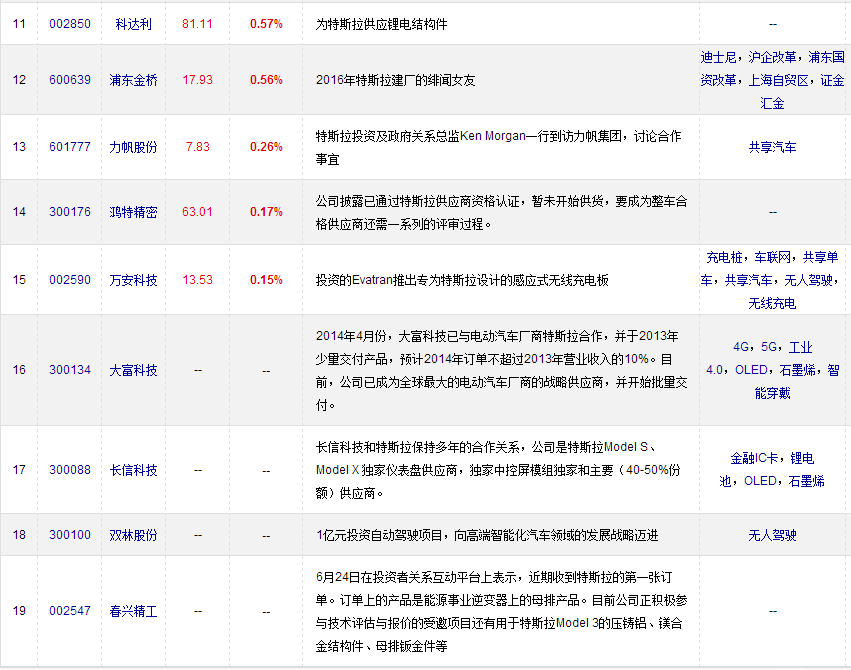Screen dimensions: 851x670
Task: Click stock code 300100
Action: [x=69, y=535]
